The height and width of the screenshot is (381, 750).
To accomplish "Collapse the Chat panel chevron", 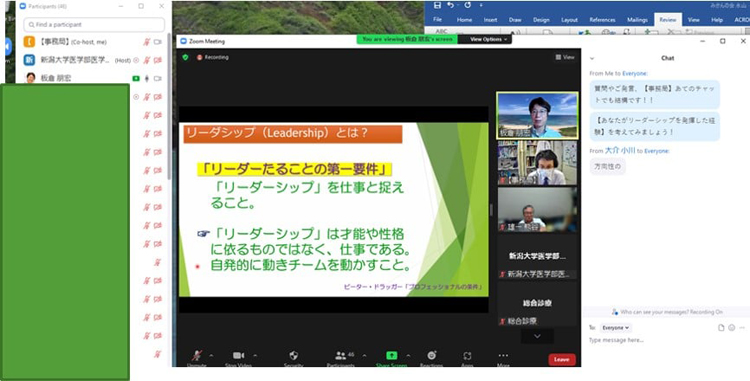I will point(592,58).
